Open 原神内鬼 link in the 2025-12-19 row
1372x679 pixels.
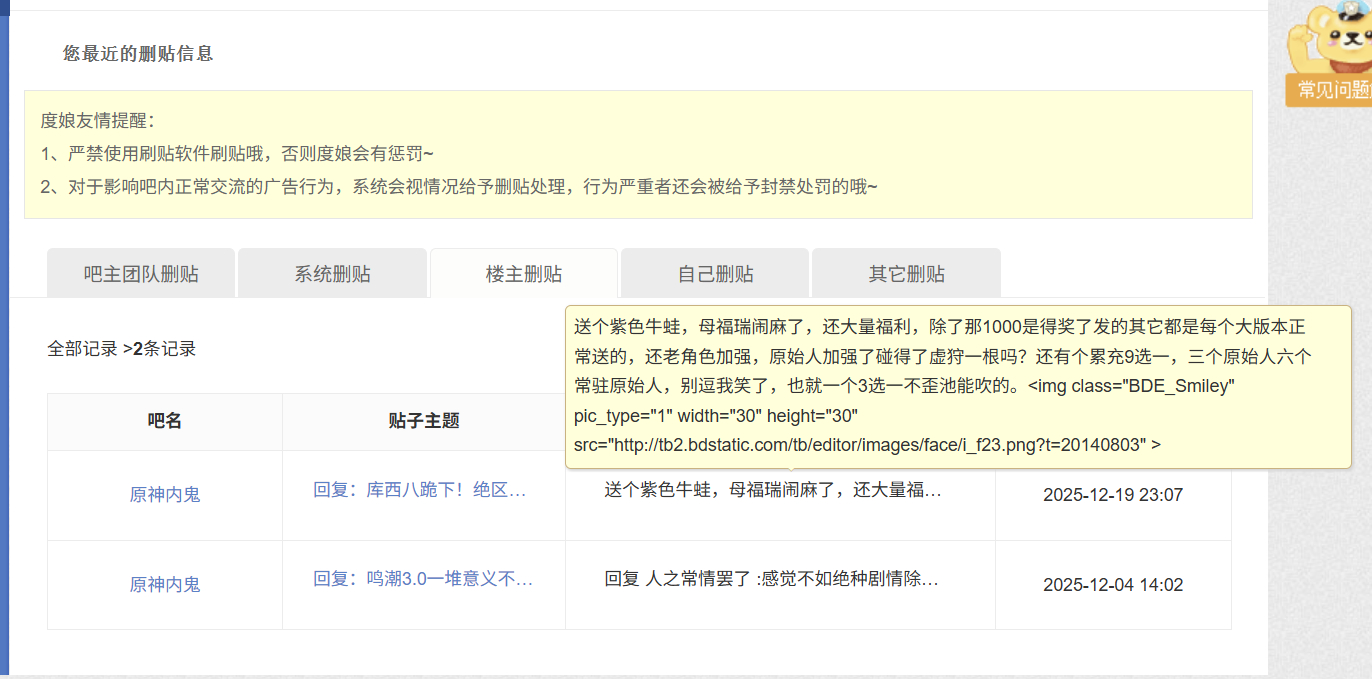click(165, 495)
